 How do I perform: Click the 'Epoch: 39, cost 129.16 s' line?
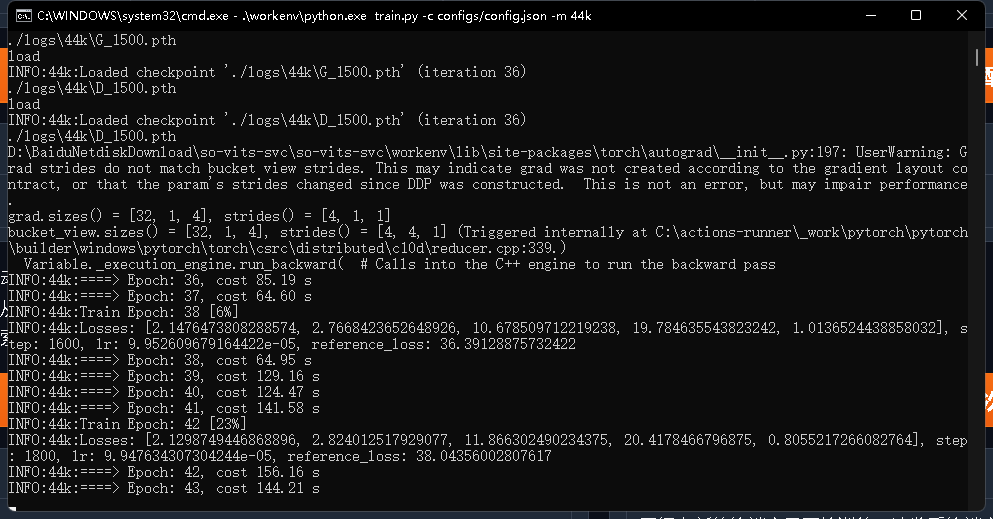tap(164, 376)
